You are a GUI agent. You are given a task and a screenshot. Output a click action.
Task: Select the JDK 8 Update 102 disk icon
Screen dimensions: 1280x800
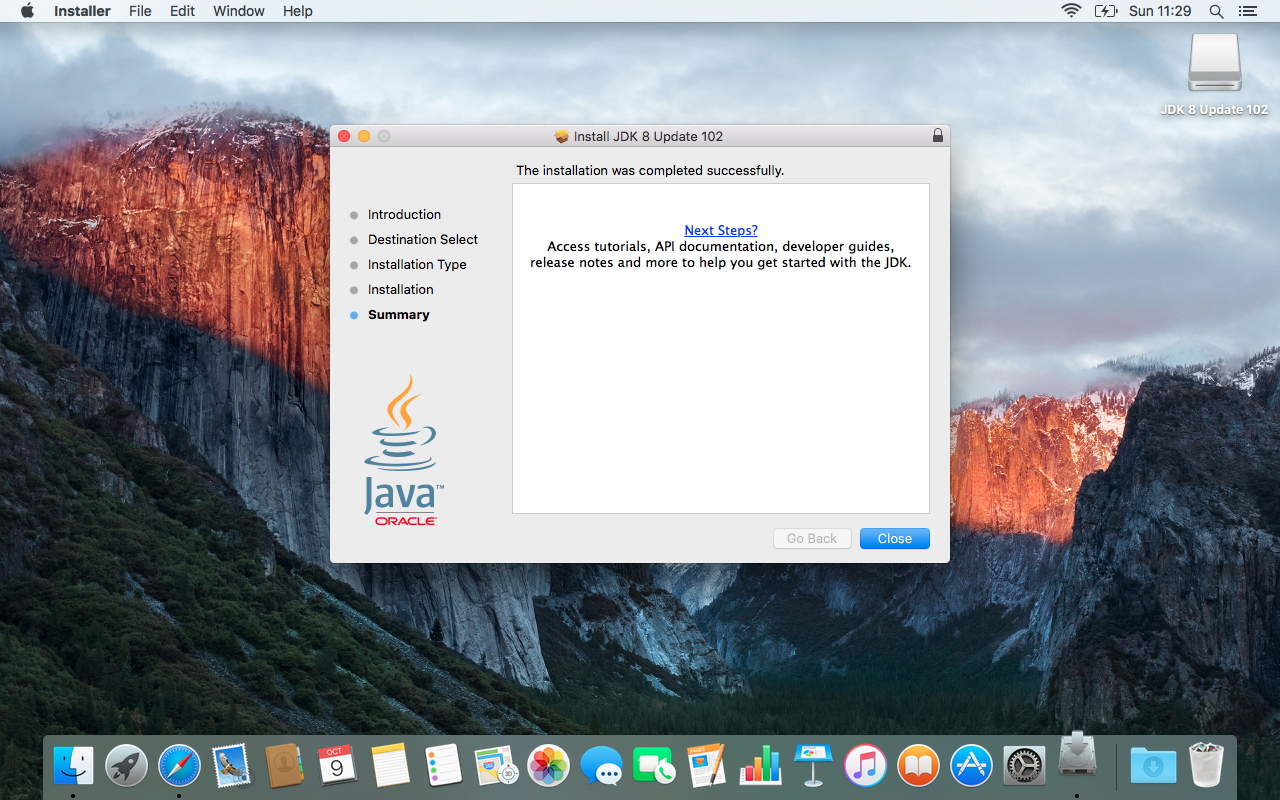[x=1213, y=63]
